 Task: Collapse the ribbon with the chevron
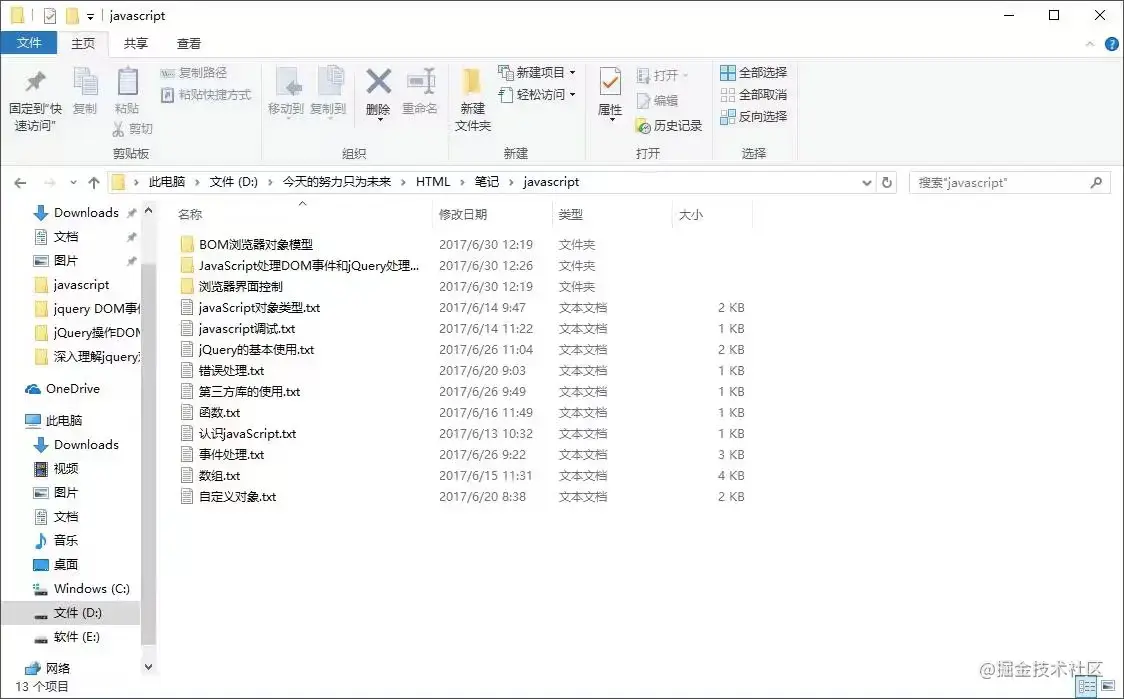[x=1090, y=44]
